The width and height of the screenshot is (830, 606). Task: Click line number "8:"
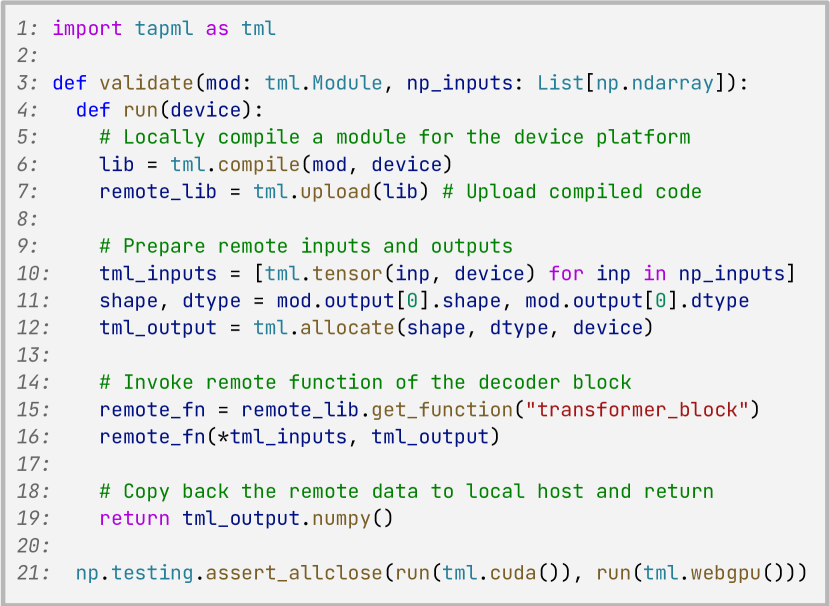(x=26, y=219)
